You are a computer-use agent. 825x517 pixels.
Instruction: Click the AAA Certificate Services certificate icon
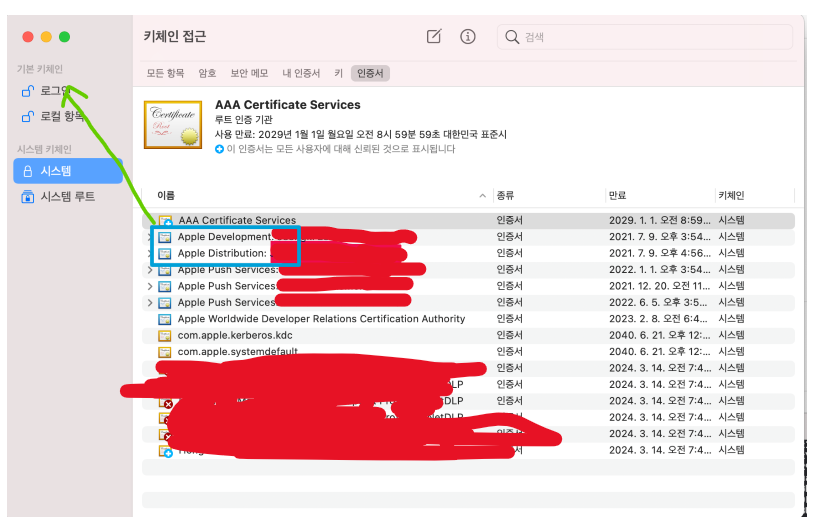click(x=166, y=221)
